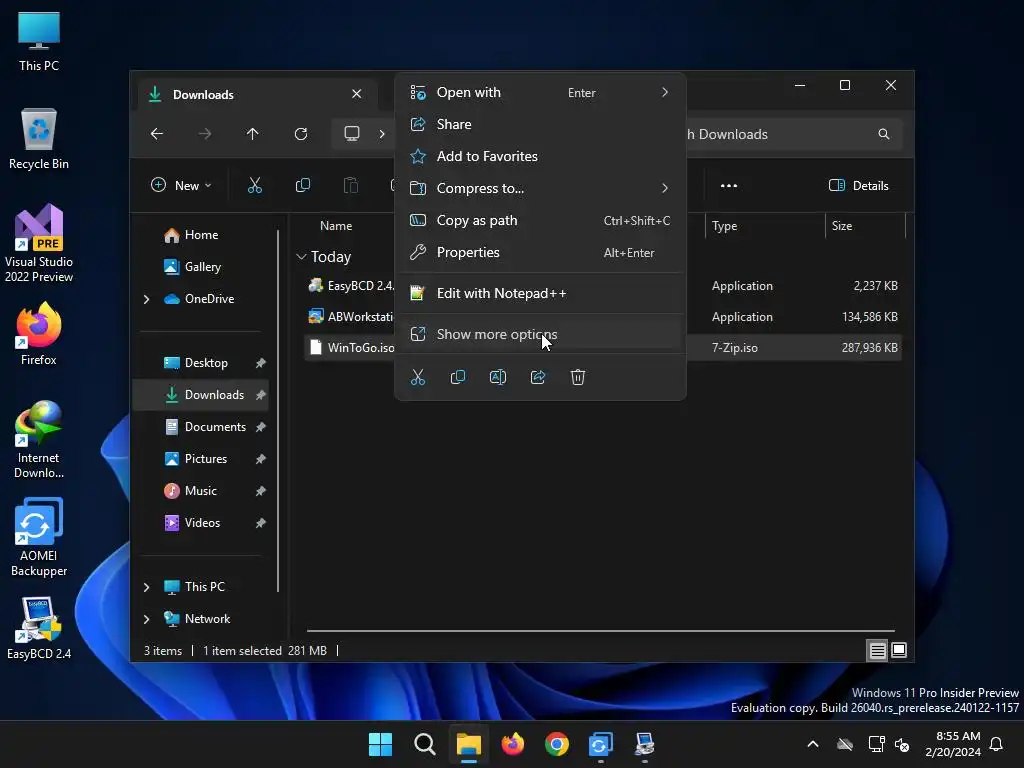Click Copy icon in context menu bottom row
1024x768 pixels.
458,377
